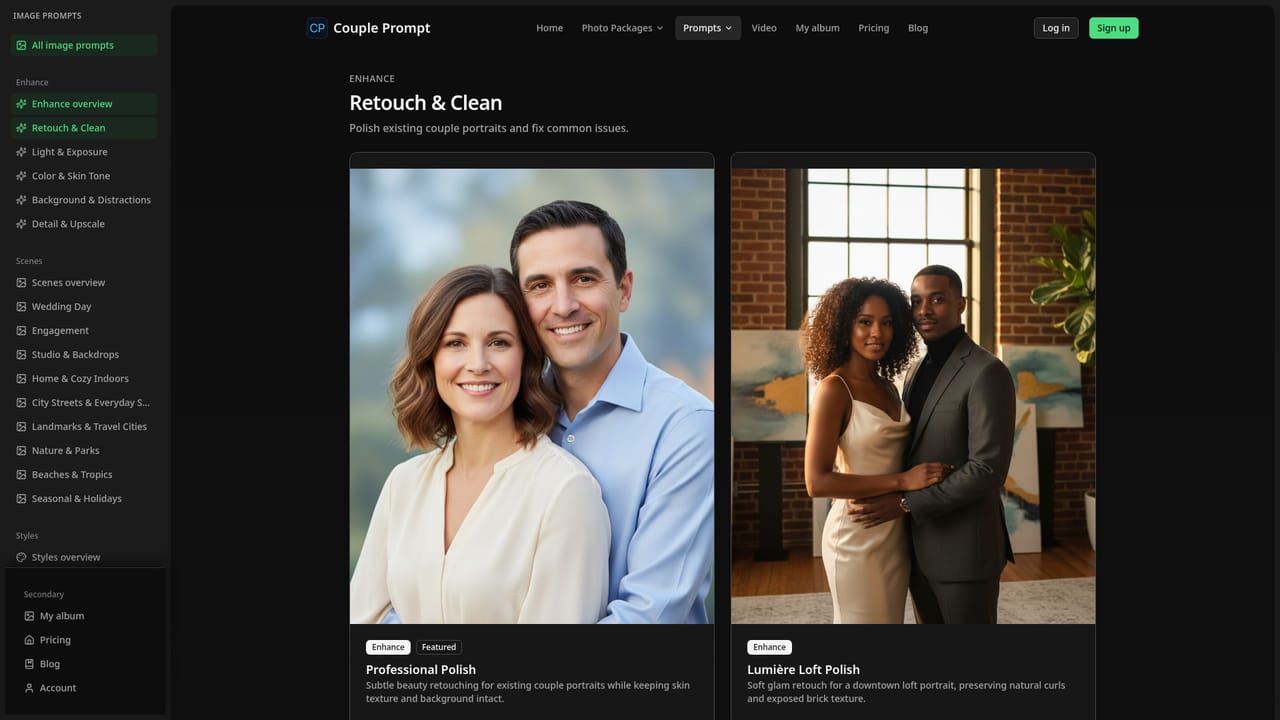Open Pricing in the top navigation

tap(873, 28)
